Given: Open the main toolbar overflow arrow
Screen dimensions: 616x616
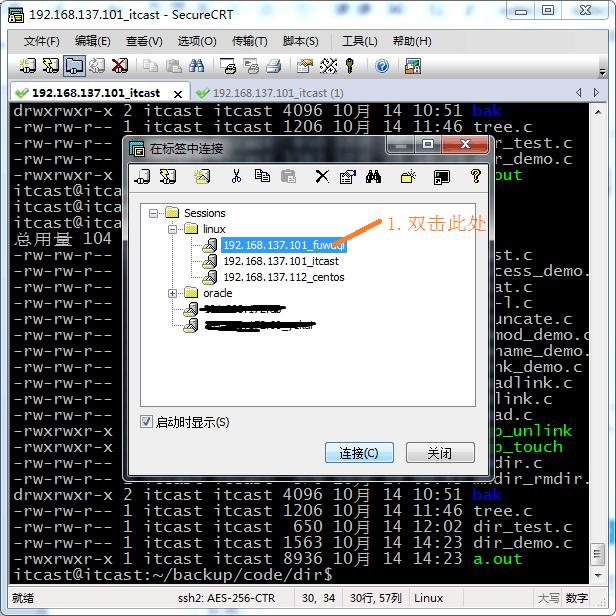Looking at the screenshot, I should pos(602,72).
